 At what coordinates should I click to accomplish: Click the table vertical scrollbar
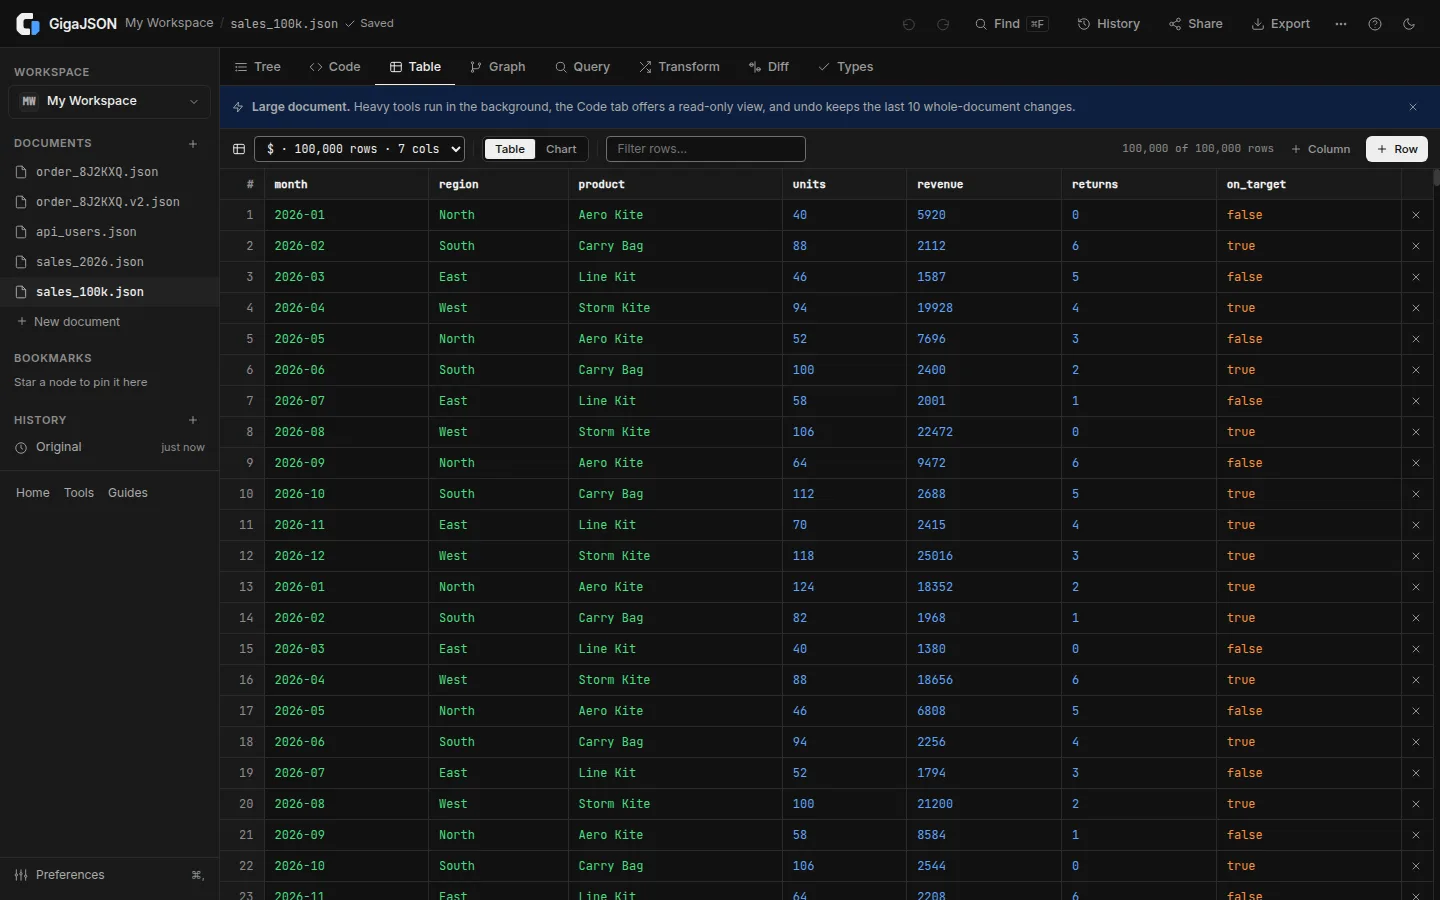point(1436,178)
